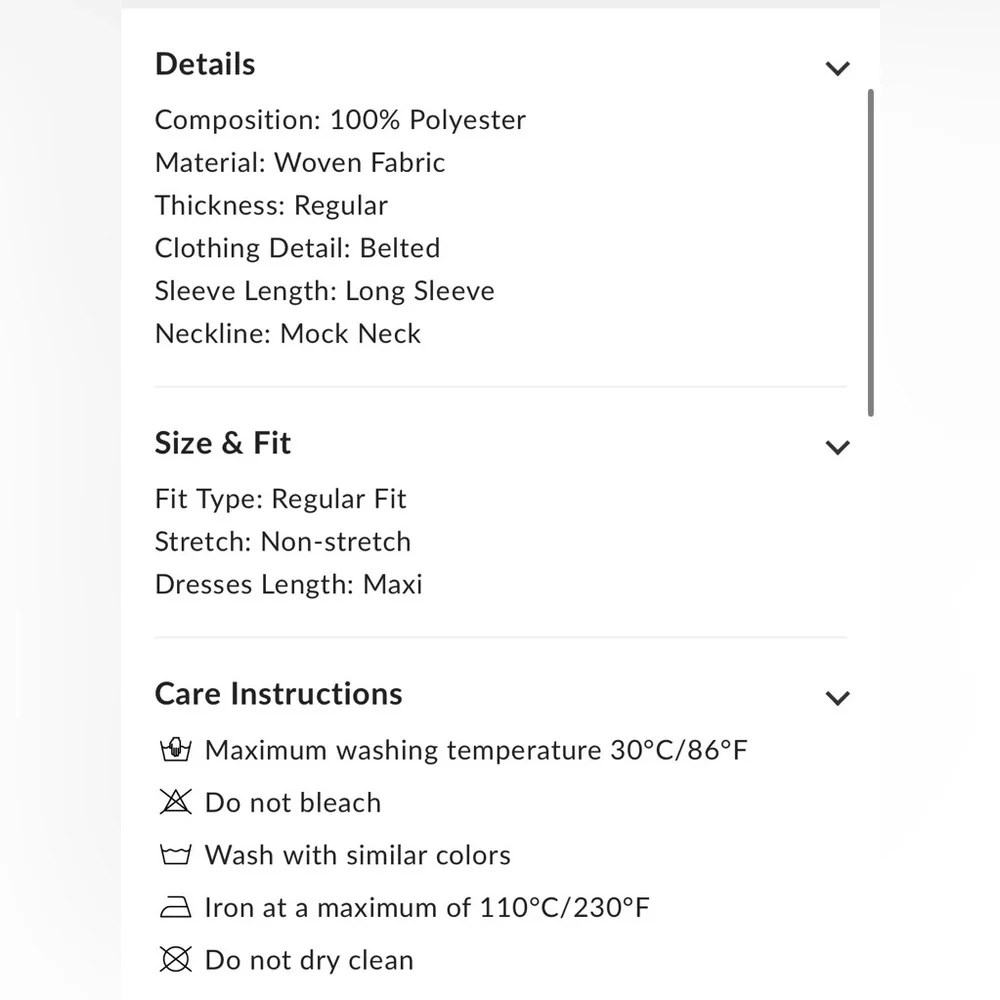Viewport: 1000px width, 1000px height.
Task: Collapse the Size & Fit chevron
Action: click(837, 447)
